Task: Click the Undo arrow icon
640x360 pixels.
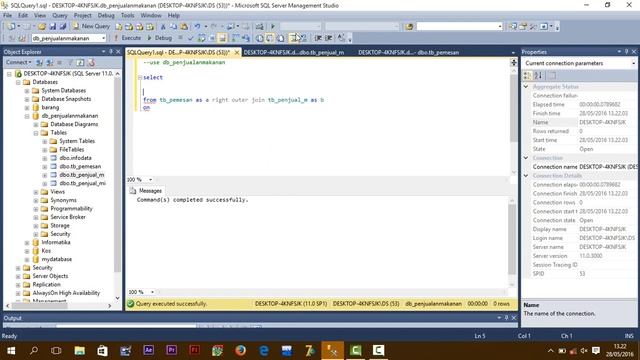Action: tap(197, 27)
